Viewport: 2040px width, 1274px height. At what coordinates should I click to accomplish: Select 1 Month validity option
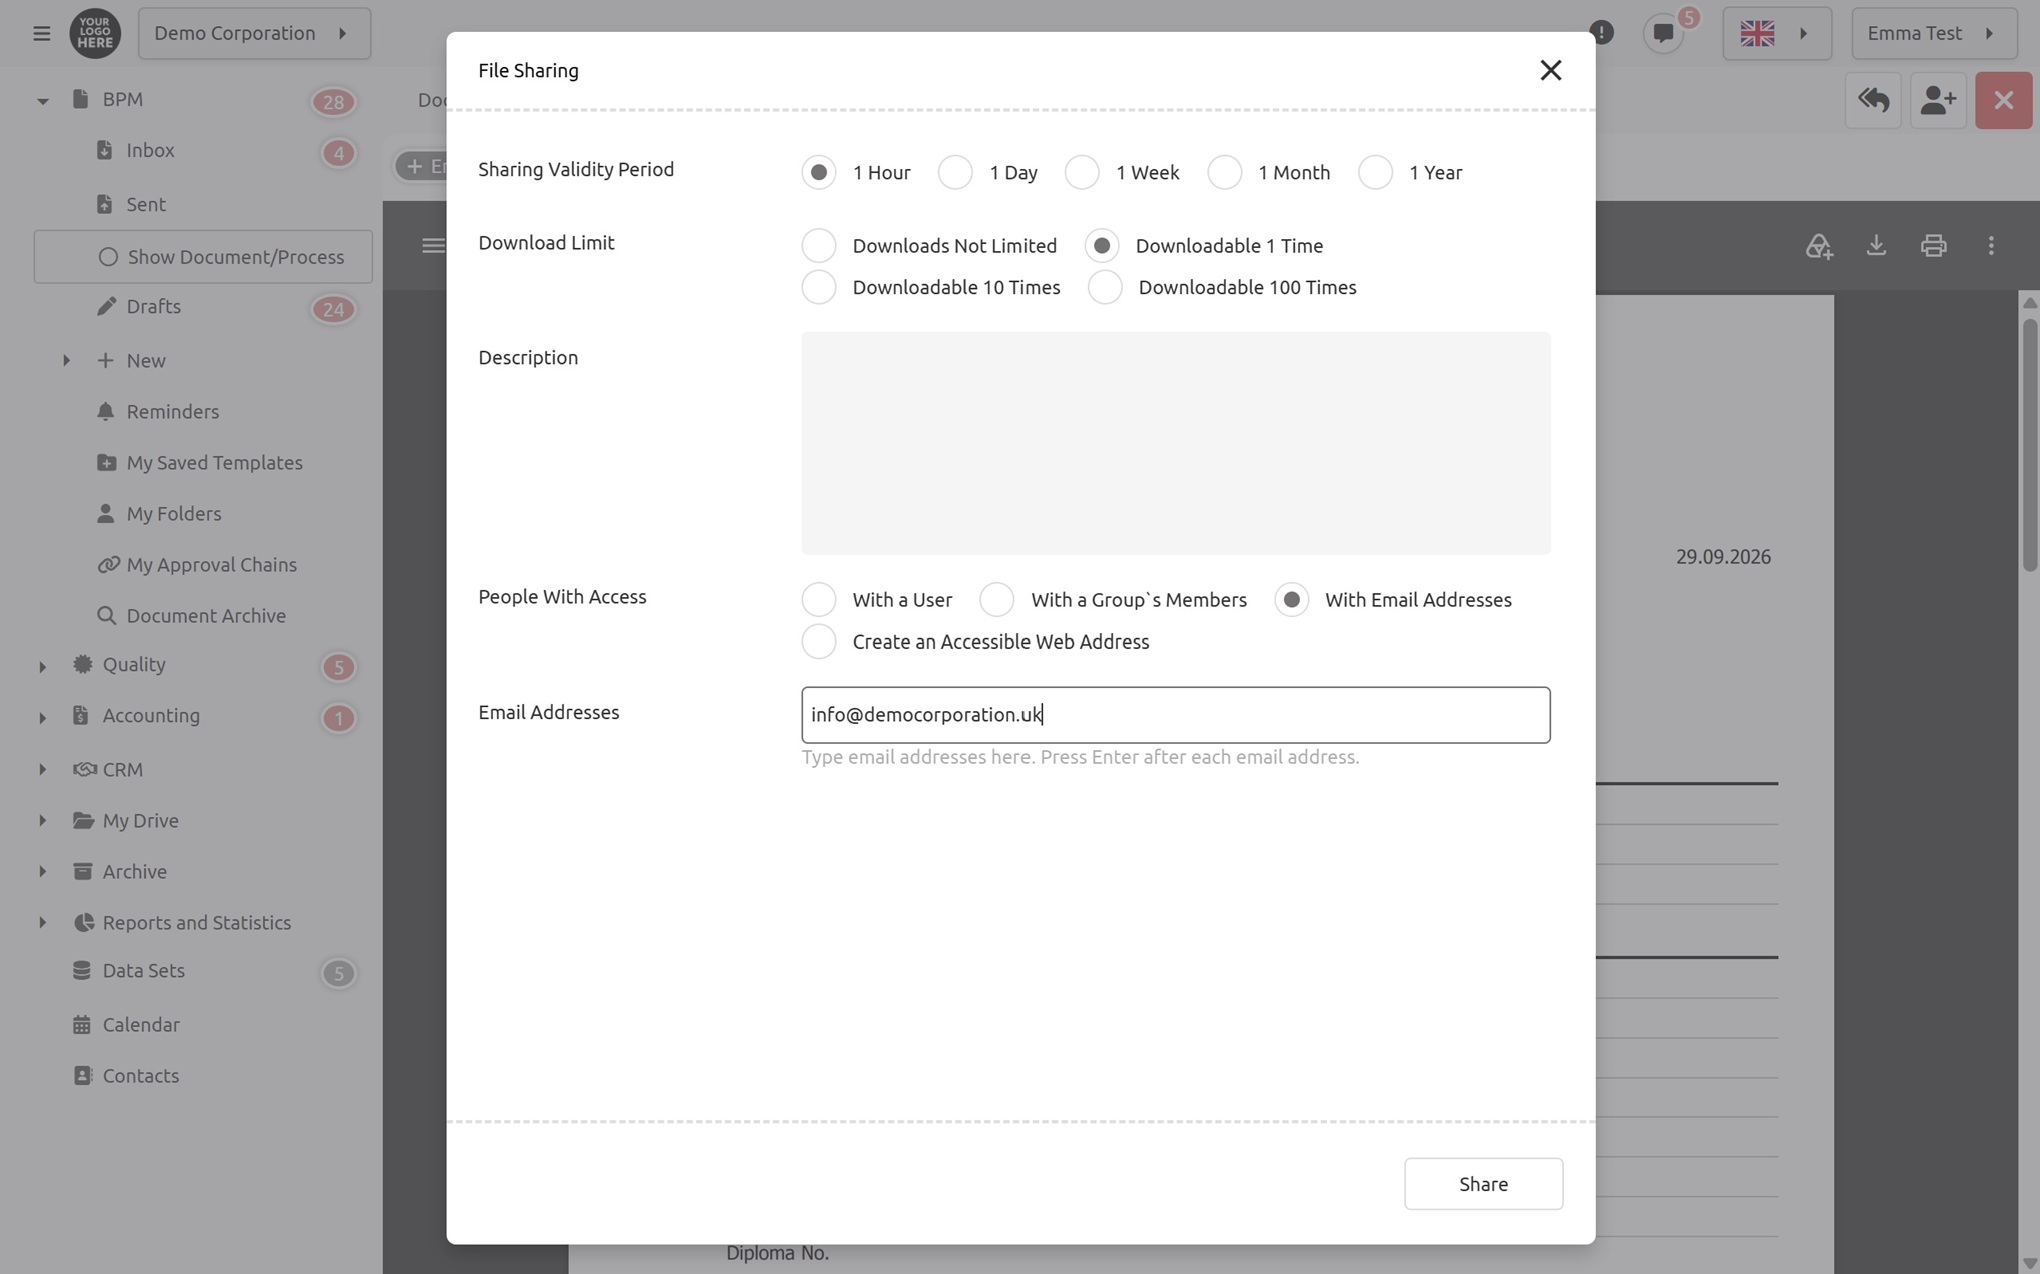[1224, 172]
